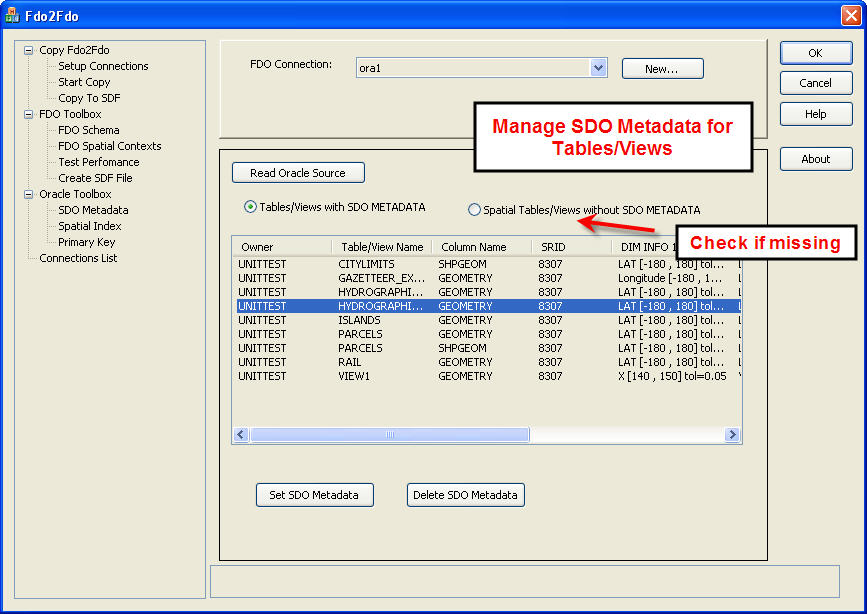Select Create SDF File tree item
The image size is (867, 614).
pyautogui.click(x=95, y=178)
